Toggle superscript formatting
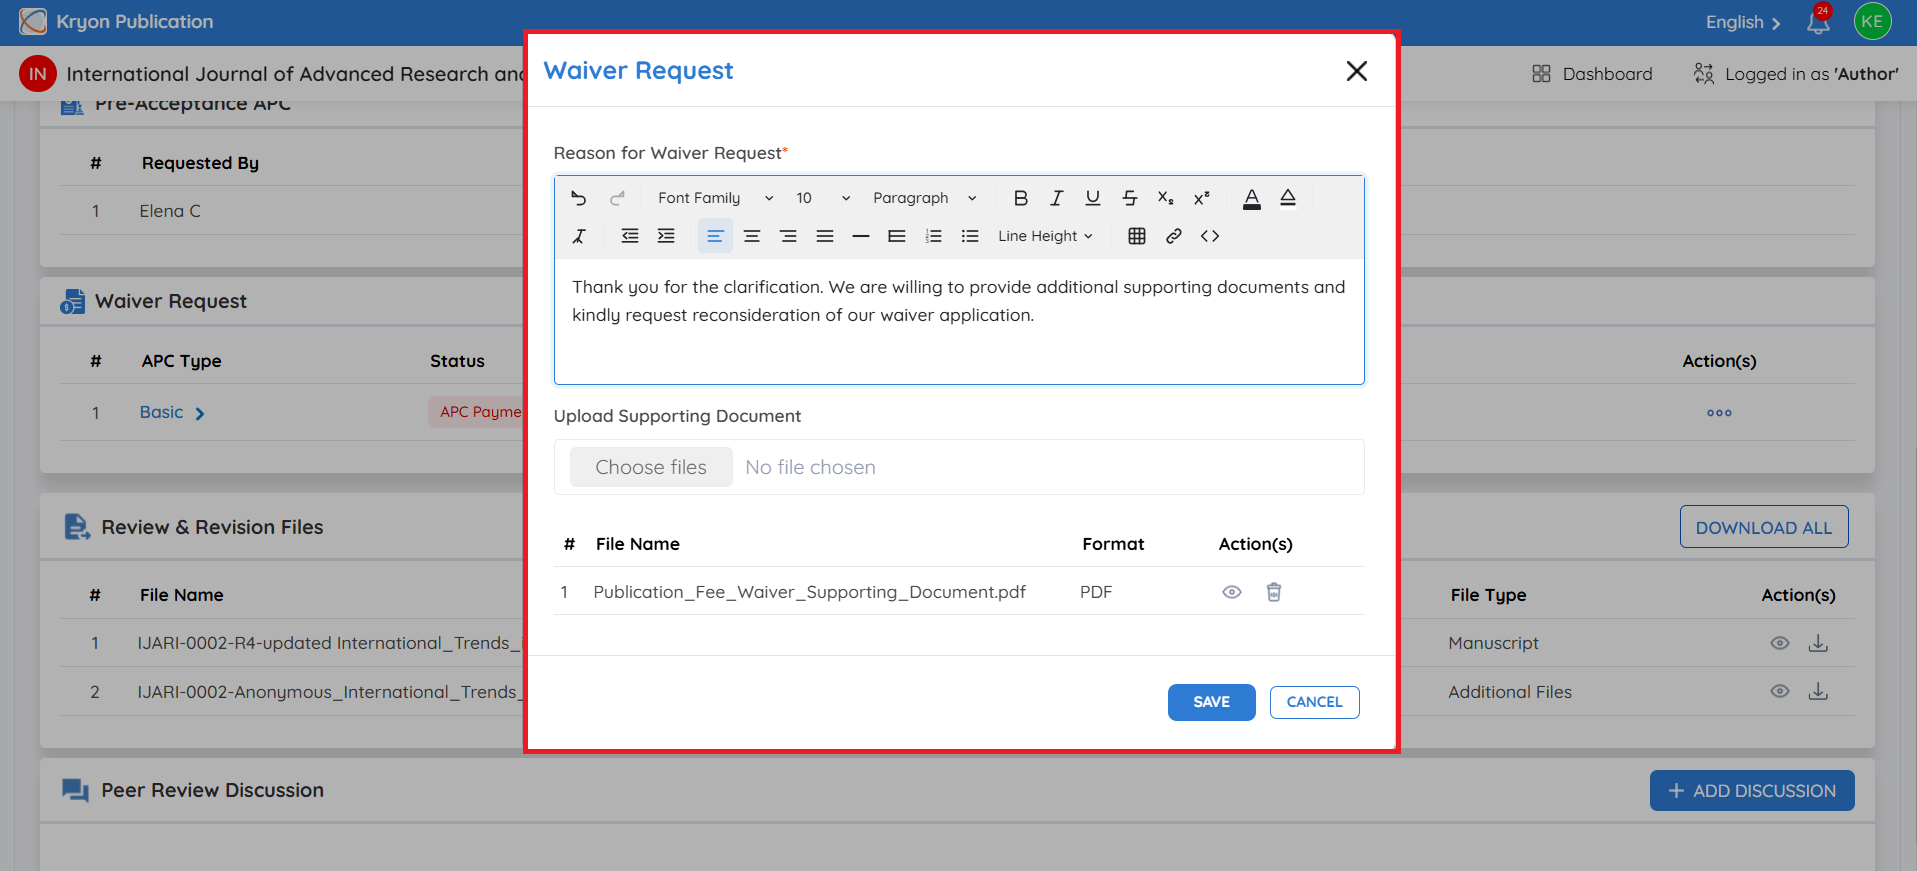This screenshot has width=1917, height=871. pos(1202,198)
